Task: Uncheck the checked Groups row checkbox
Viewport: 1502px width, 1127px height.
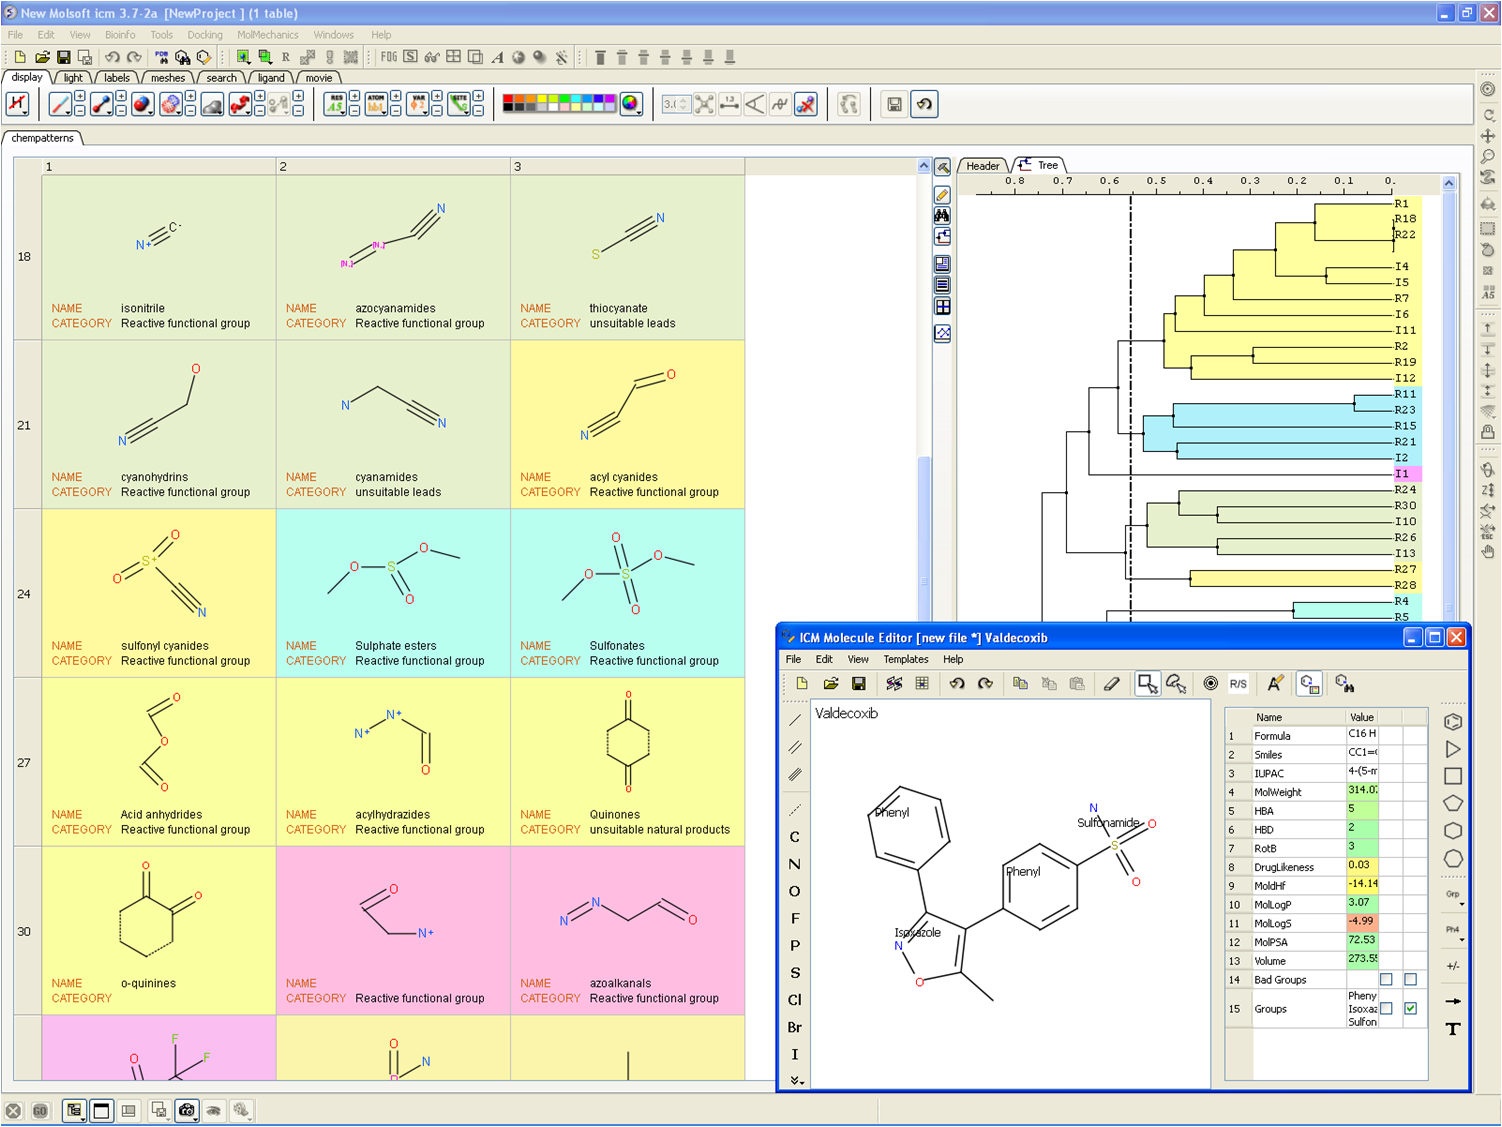Action: (1410, 1009)
